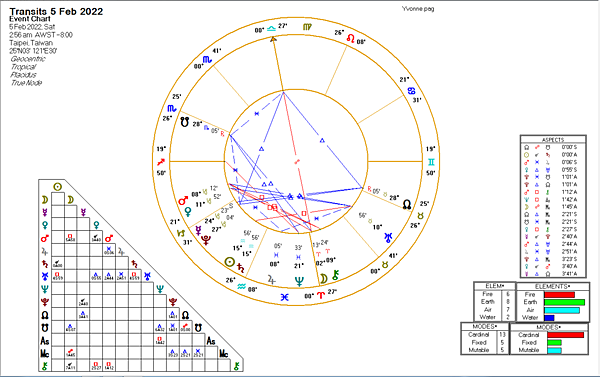The width and height of the screenshot is (600, 377).
Task: Click the red Mars glyph in the chart wheel
Action: tap(183, 201)
